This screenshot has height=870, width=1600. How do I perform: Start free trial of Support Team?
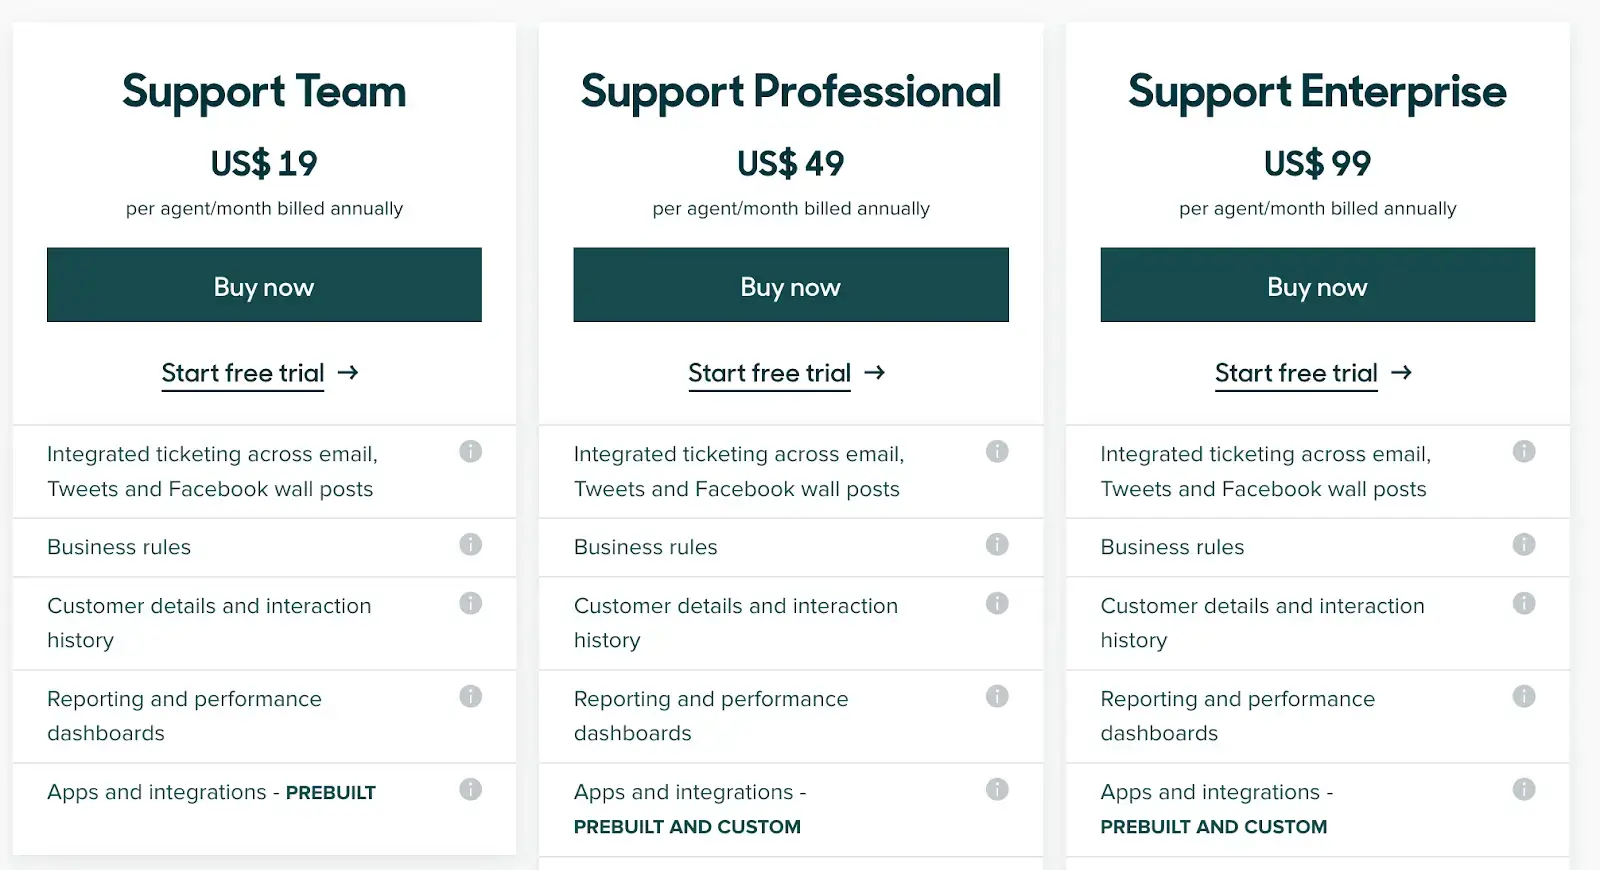[243, 373]
